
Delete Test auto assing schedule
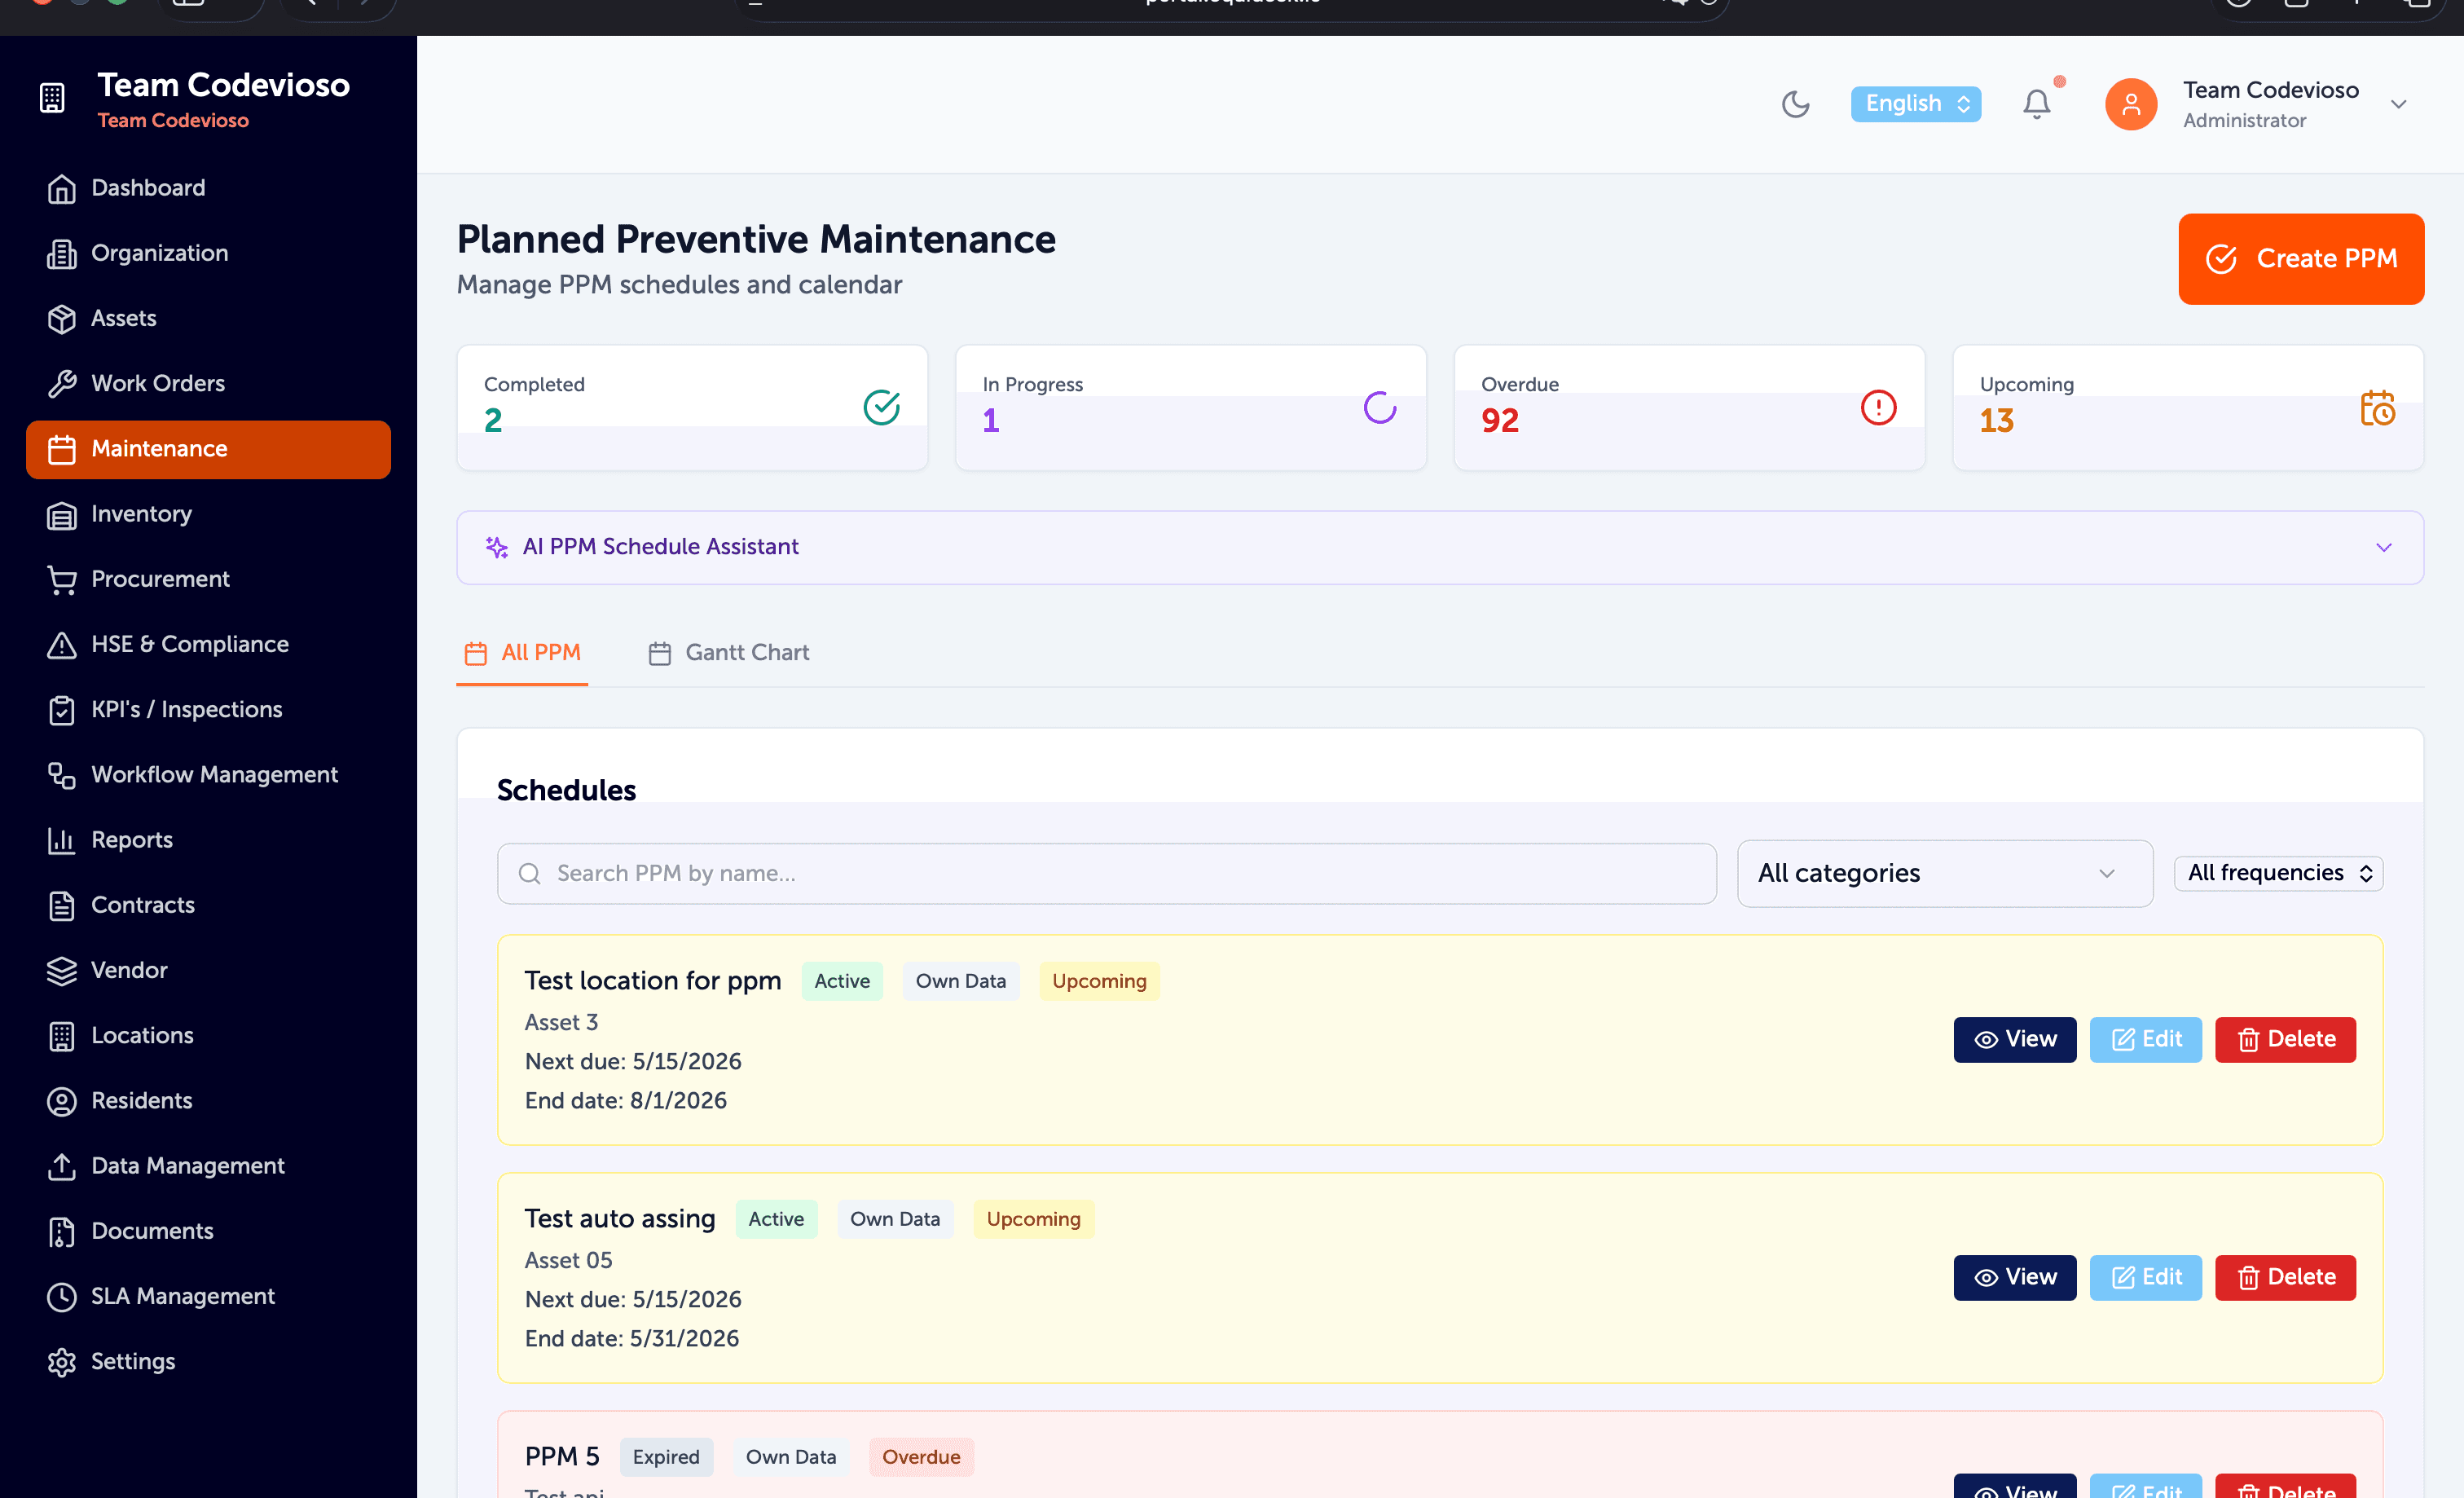click(x=2285, y=1278)
